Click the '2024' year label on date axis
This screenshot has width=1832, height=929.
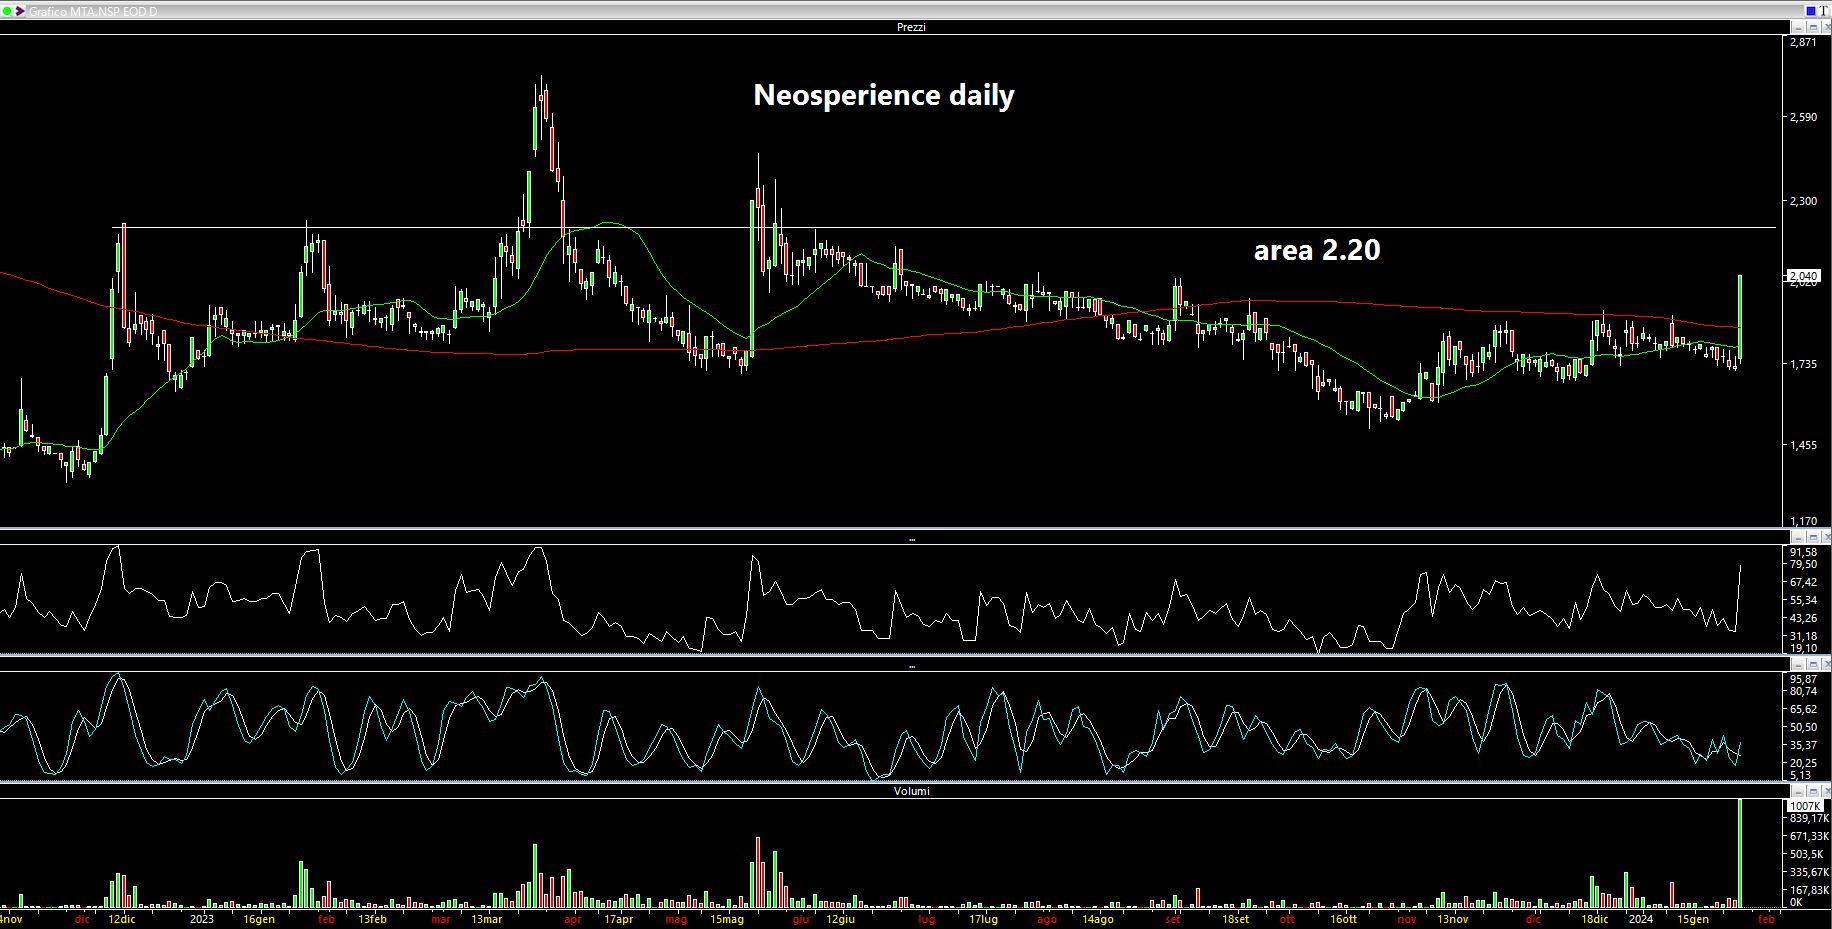pyautogui.click(x=1640, y=919)
